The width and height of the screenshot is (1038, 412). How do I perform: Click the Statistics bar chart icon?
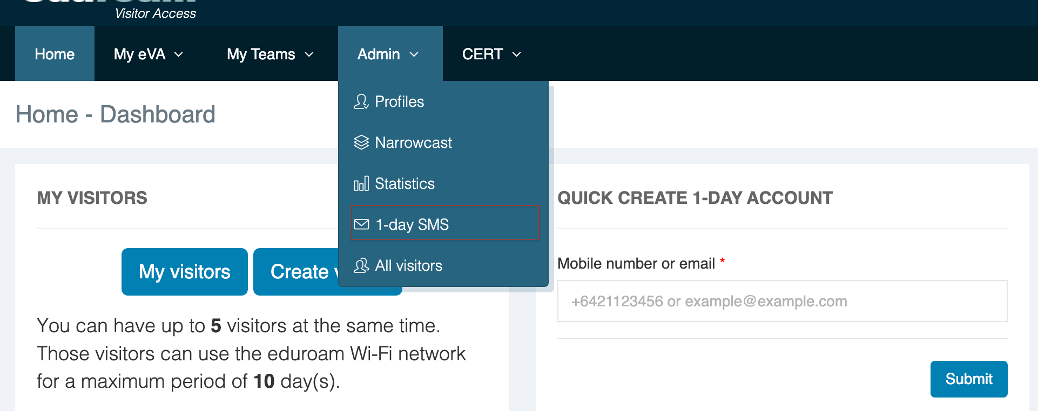click(x=361, y=184)
